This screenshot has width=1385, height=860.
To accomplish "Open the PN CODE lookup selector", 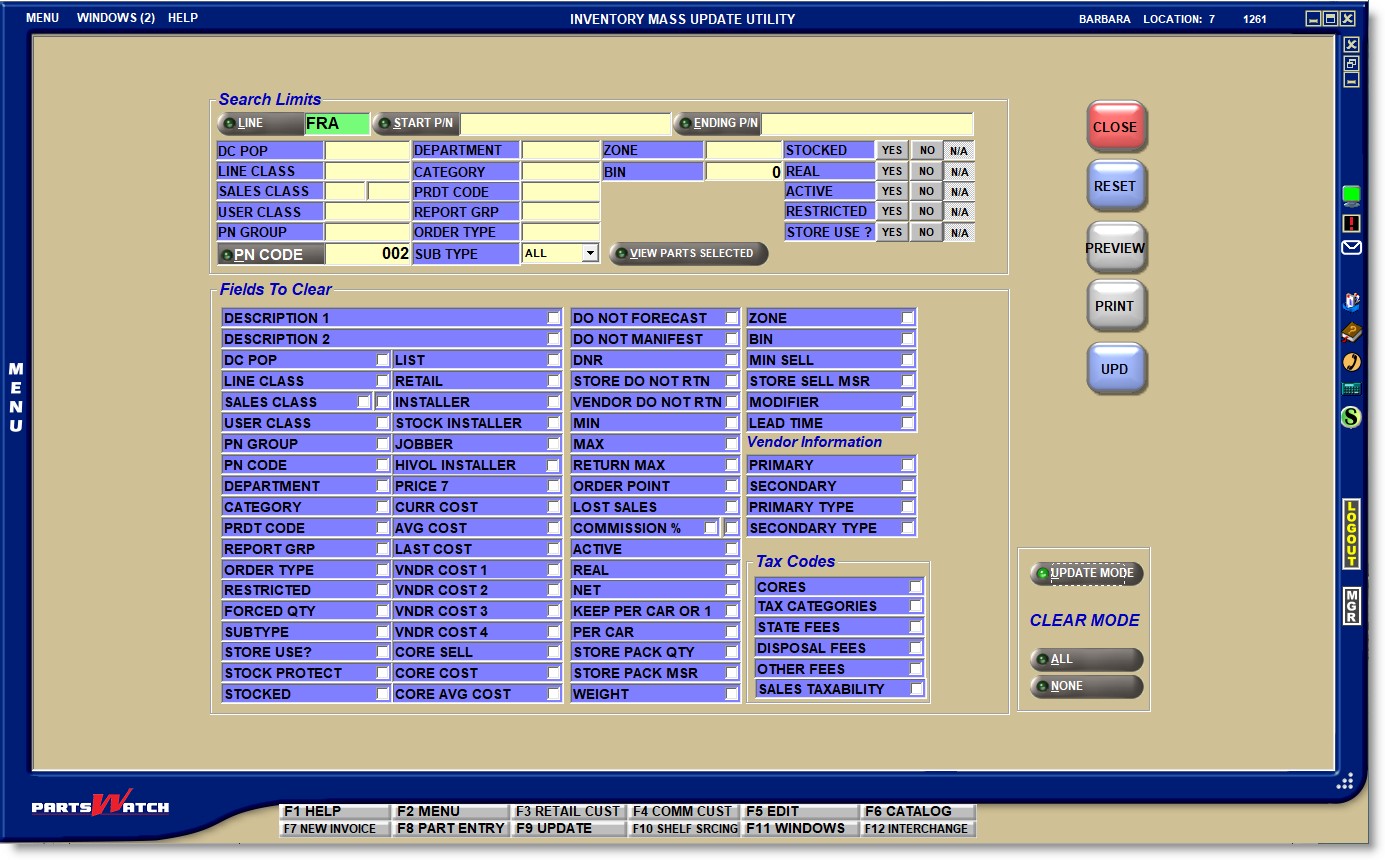I will click(x=270, y=255).
